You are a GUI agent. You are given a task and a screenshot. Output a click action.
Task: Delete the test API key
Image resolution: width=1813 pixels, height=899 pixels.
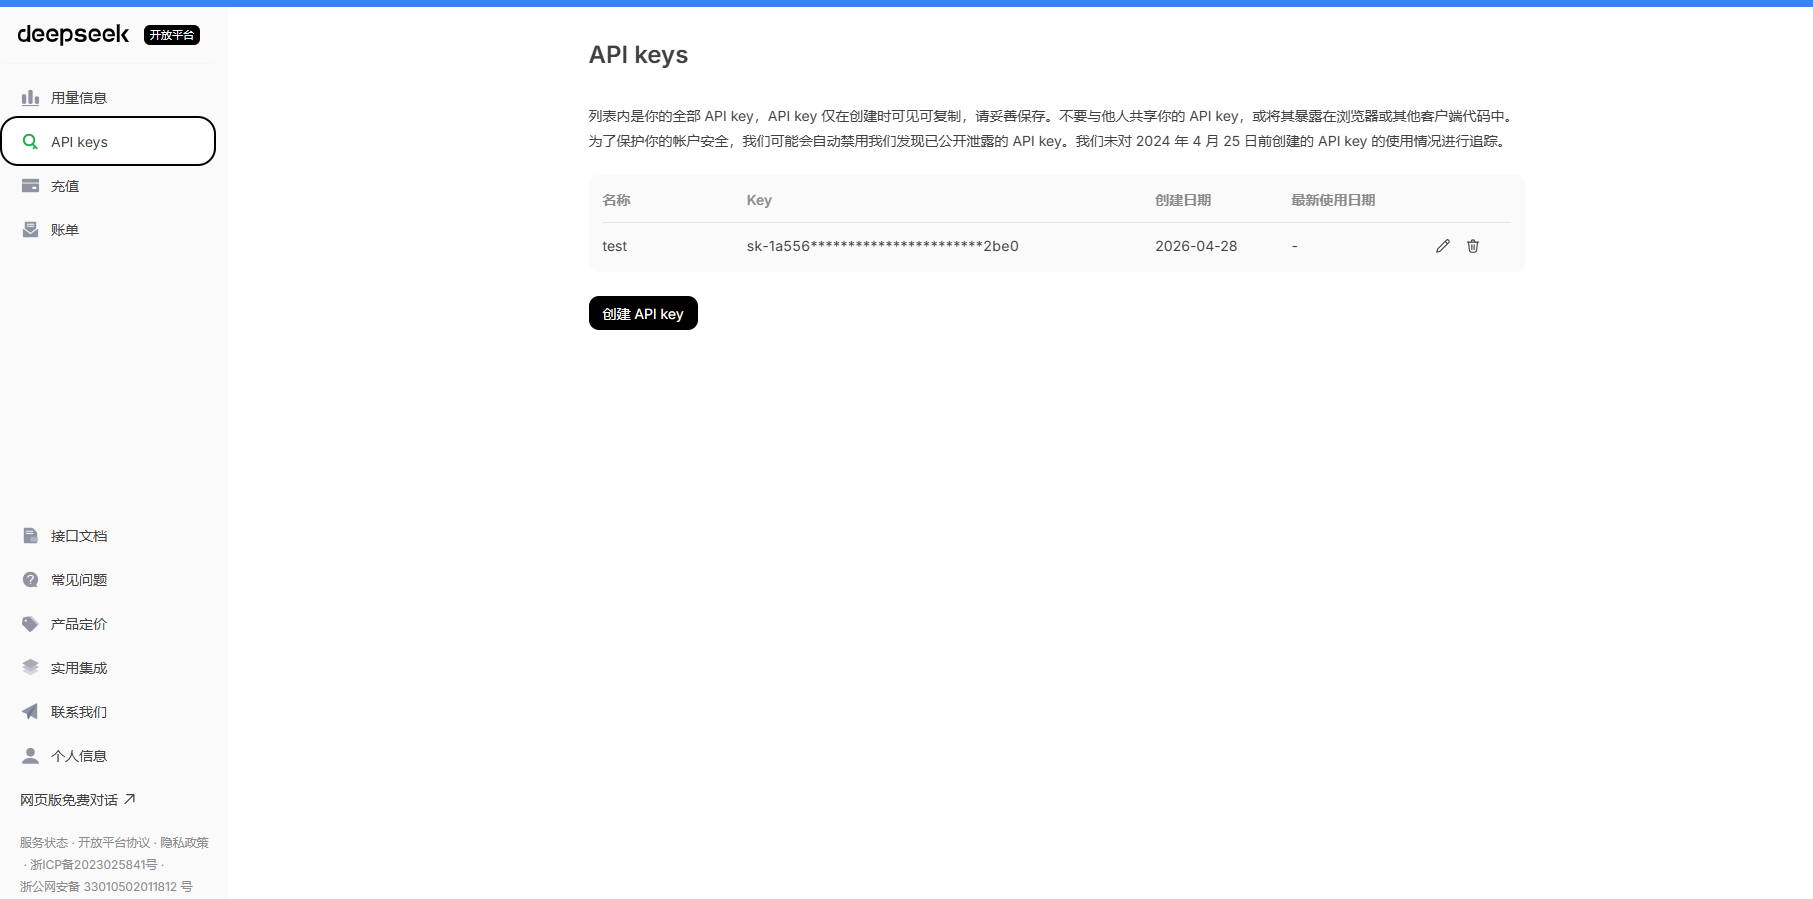click(1473, 246)
